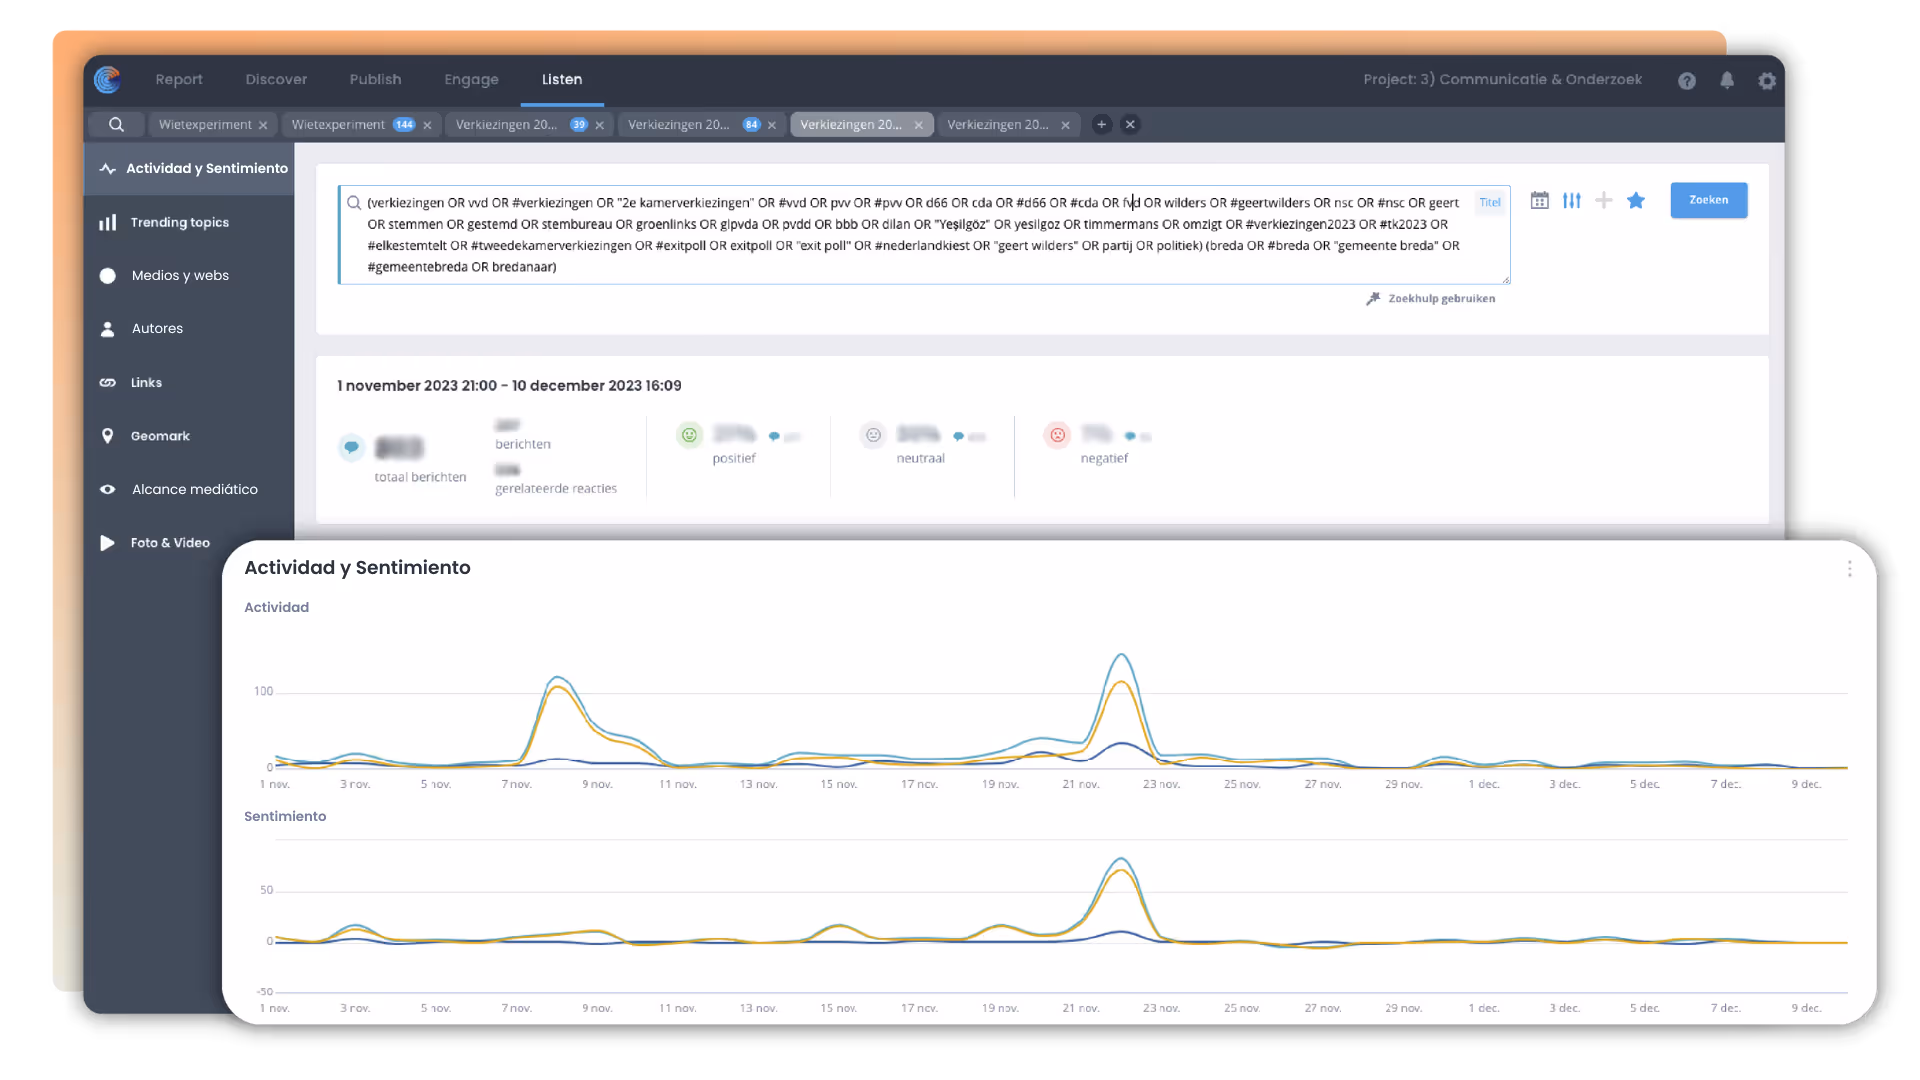Open the filter sliders icon
This screenshot has height=1080, width=1920.
click(1572, 200)
